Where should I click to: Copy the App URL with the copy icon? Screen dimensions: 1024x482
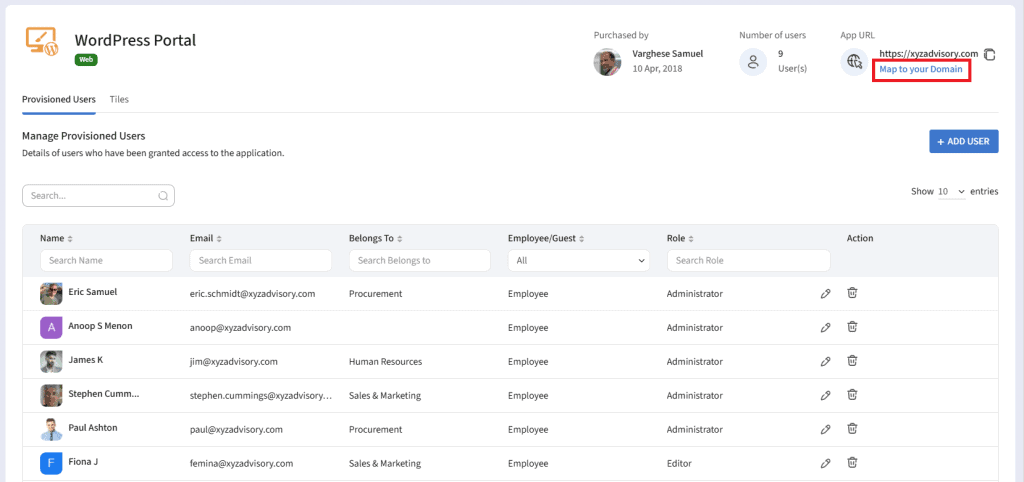[x=989, y=54]
